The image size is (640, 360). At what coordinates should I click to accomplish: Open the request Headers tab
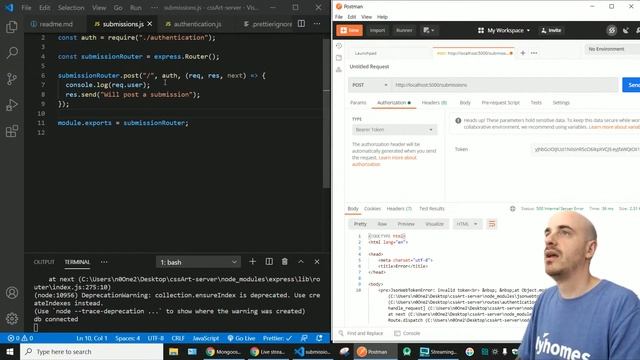pos(434,103)
